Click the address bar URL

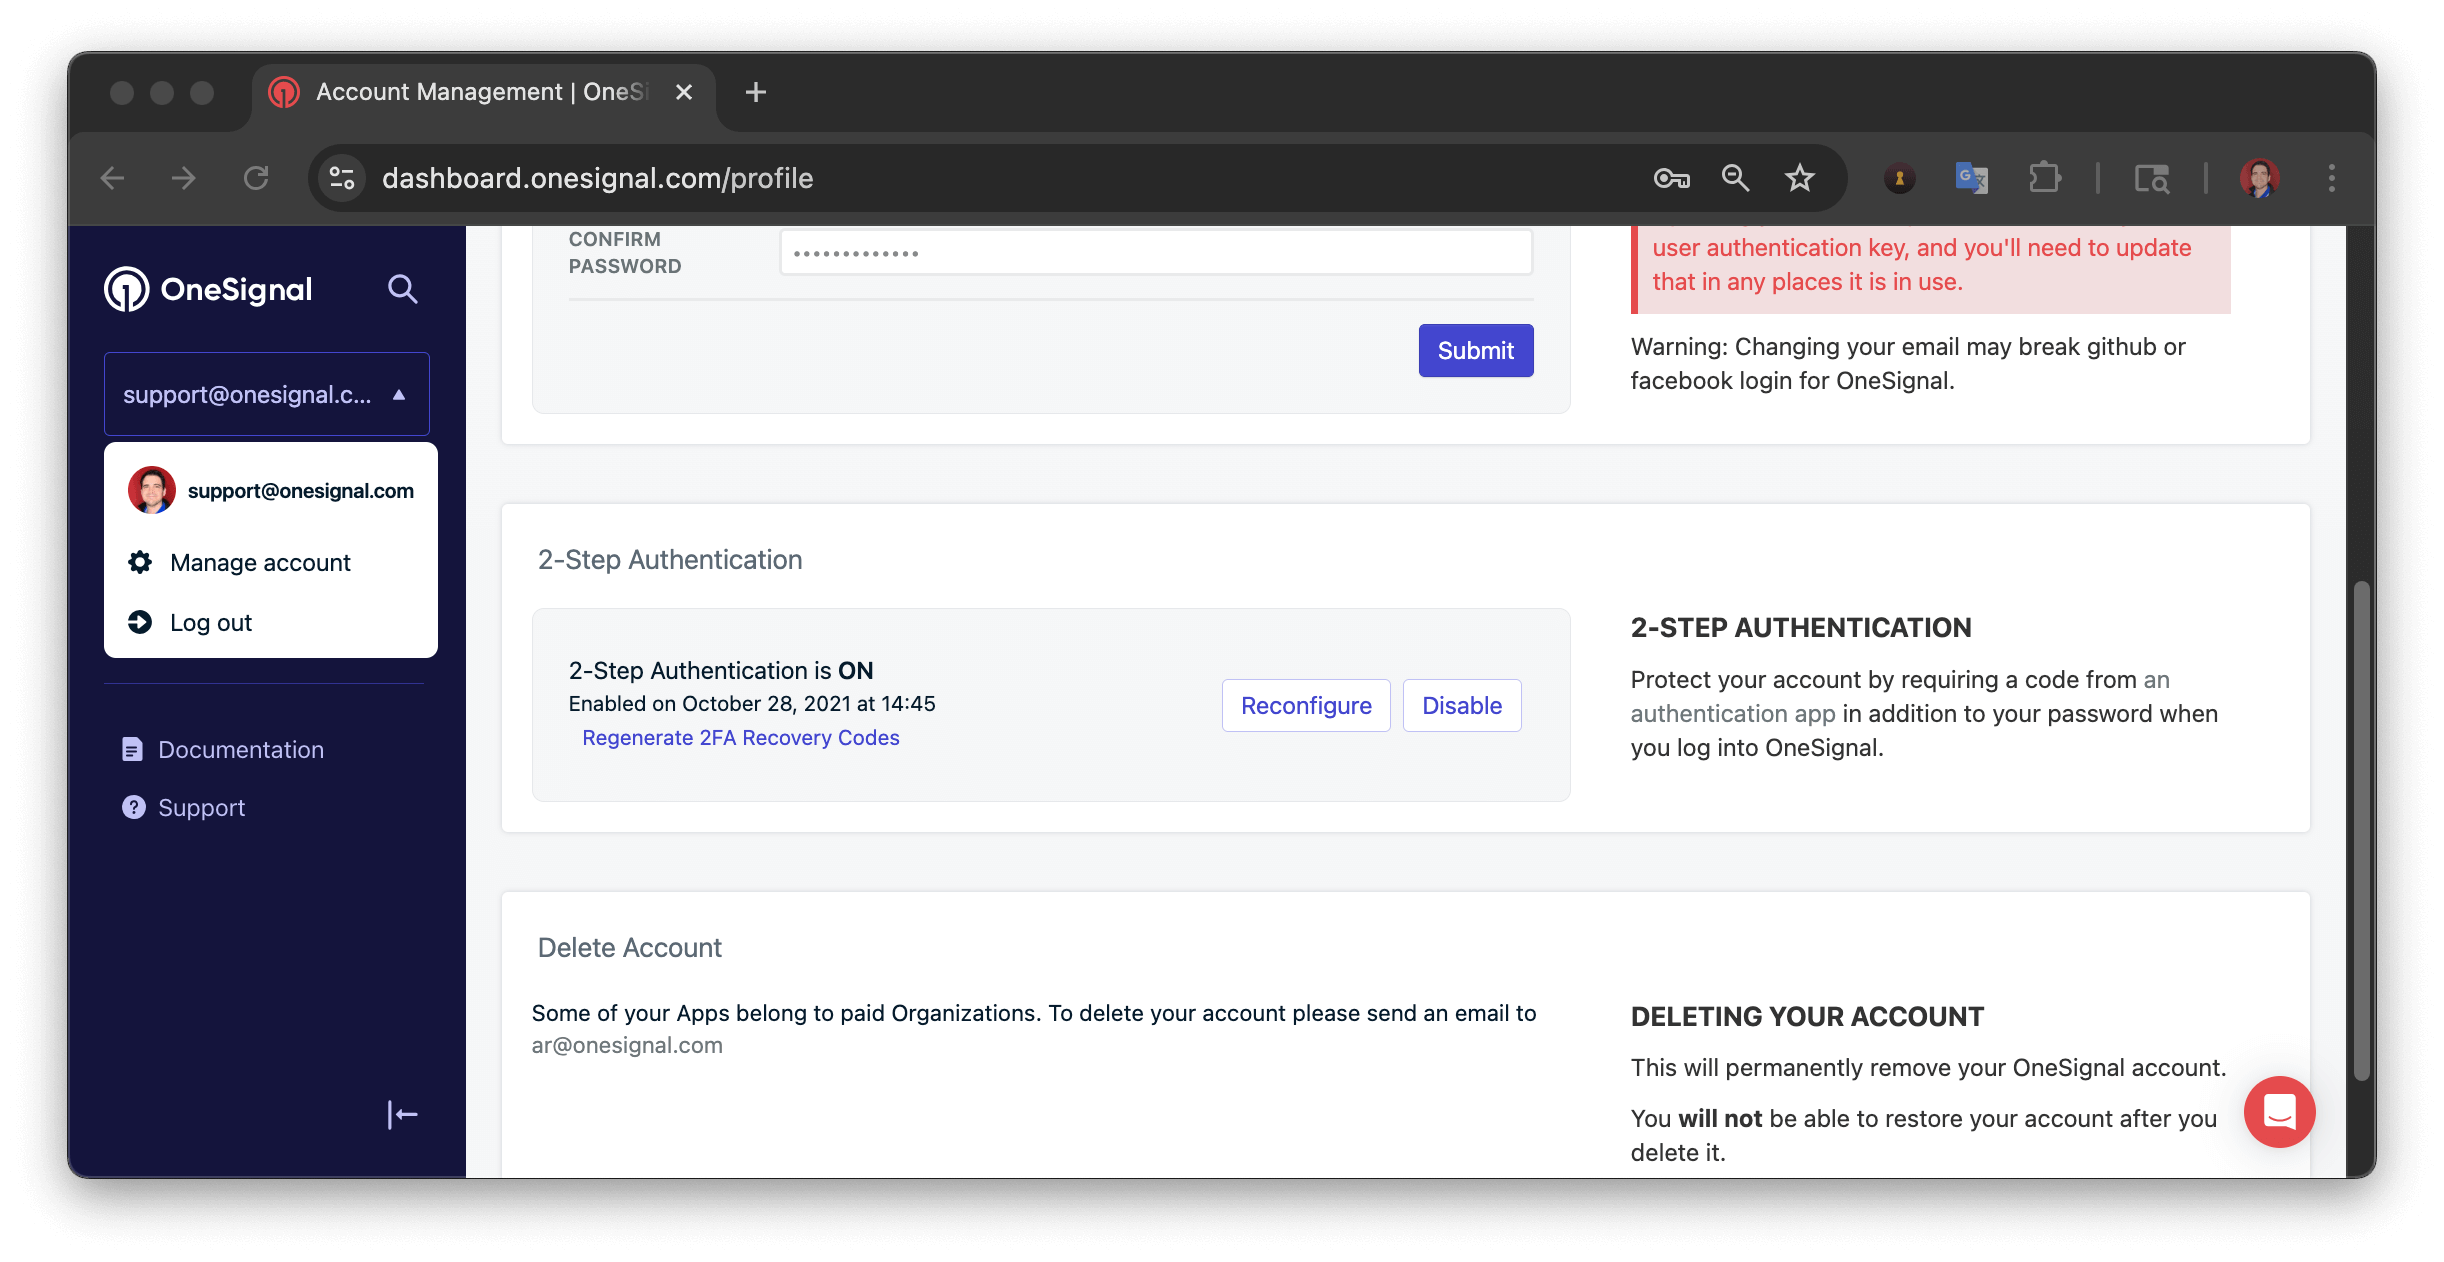click(x=598, y=178)
